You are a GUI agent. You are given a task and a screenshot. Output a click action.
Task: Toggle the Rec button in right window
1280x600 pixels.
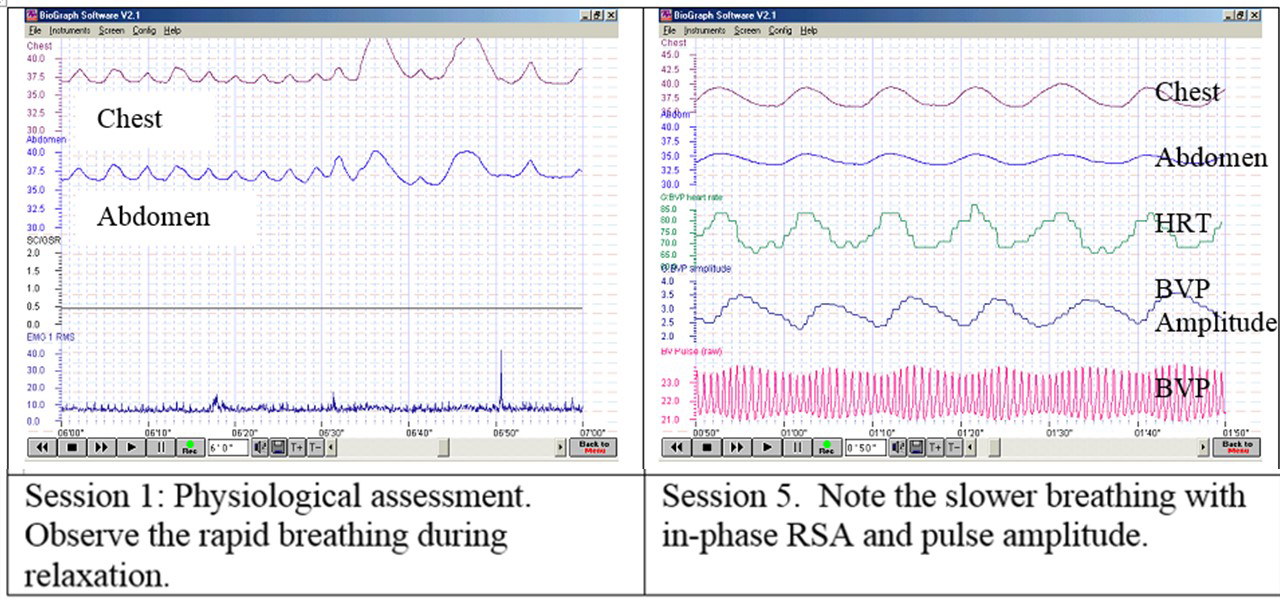(x=826, y=448)
